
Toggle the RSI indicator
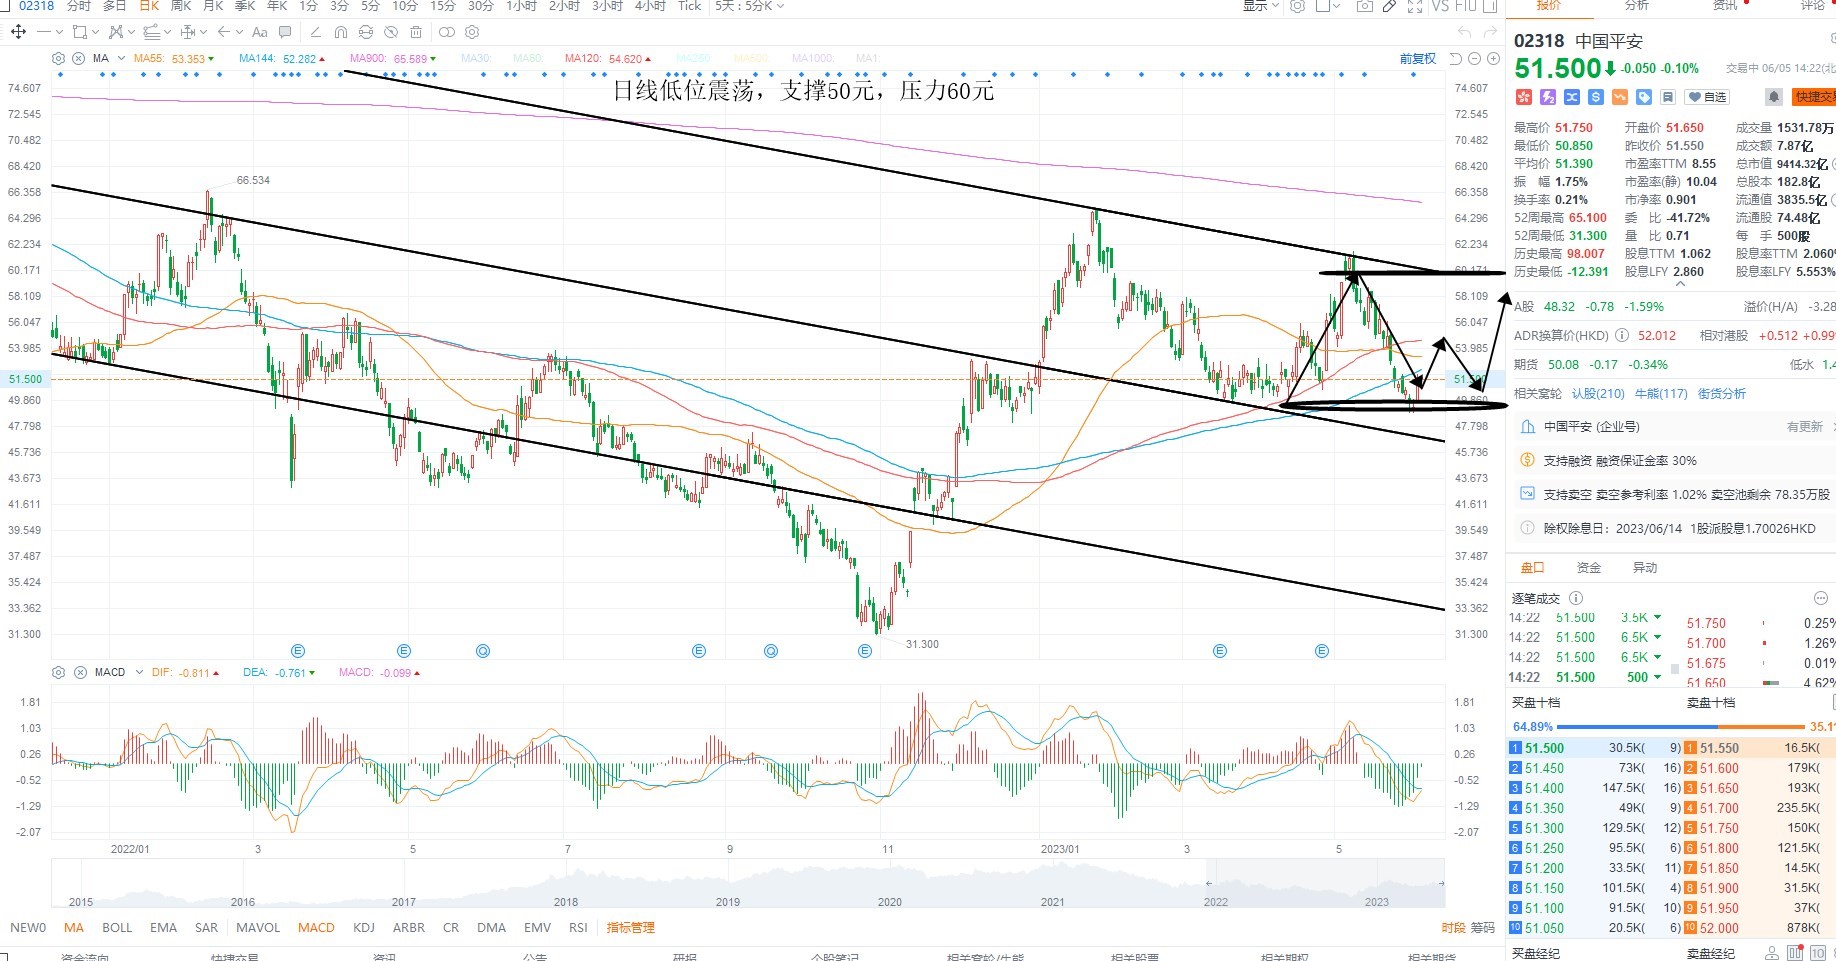[x=578, y=928]
